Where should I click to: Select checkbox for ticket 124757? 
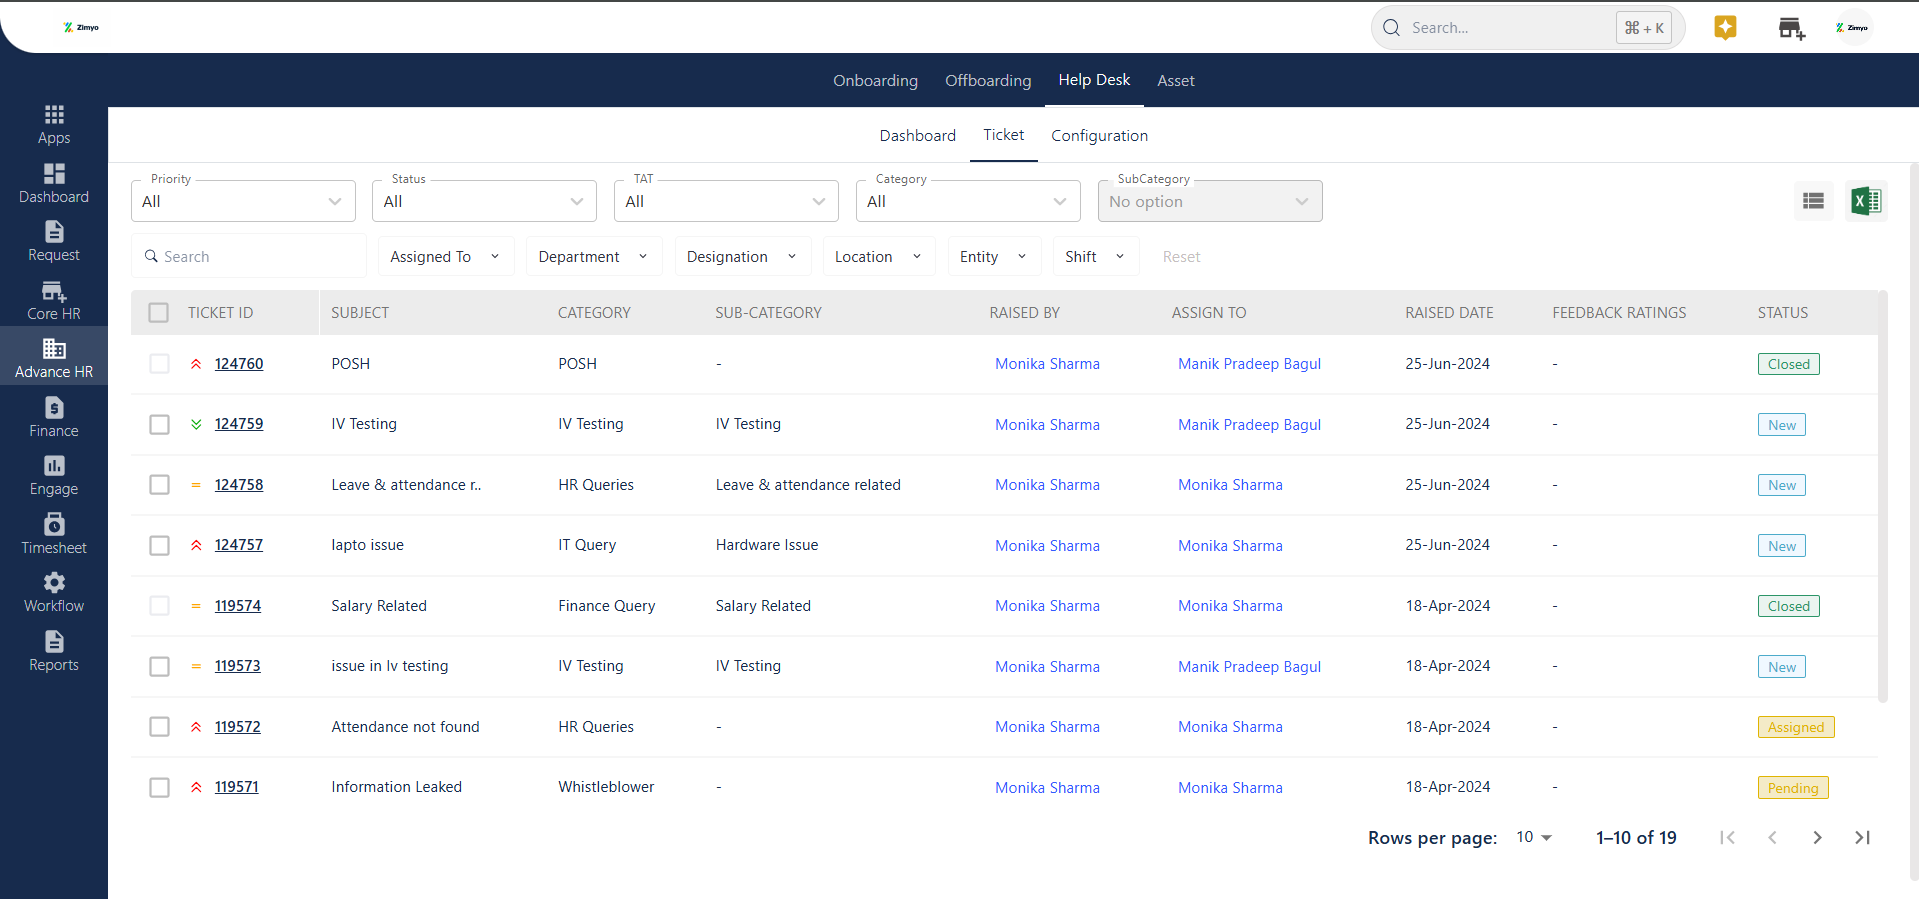coord(159,545)
